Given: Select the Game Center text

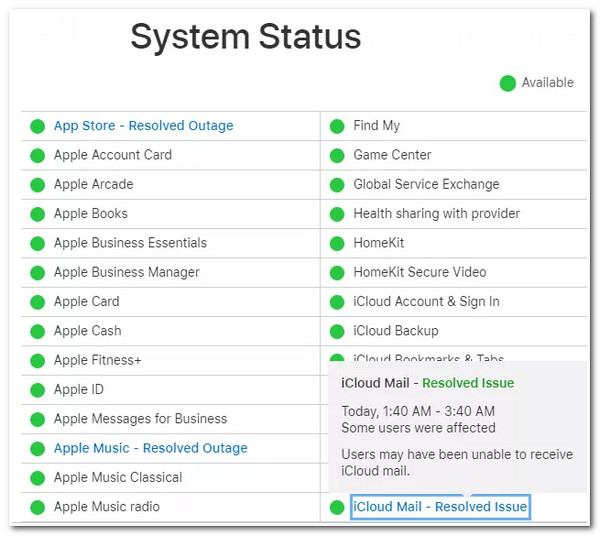Looking at the screenshot, I should [392, 155].
